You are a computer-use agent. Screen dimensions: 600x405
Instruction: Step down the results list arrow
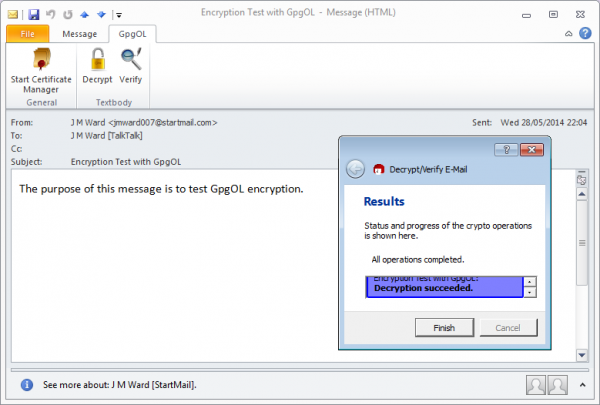pos(530,292)
